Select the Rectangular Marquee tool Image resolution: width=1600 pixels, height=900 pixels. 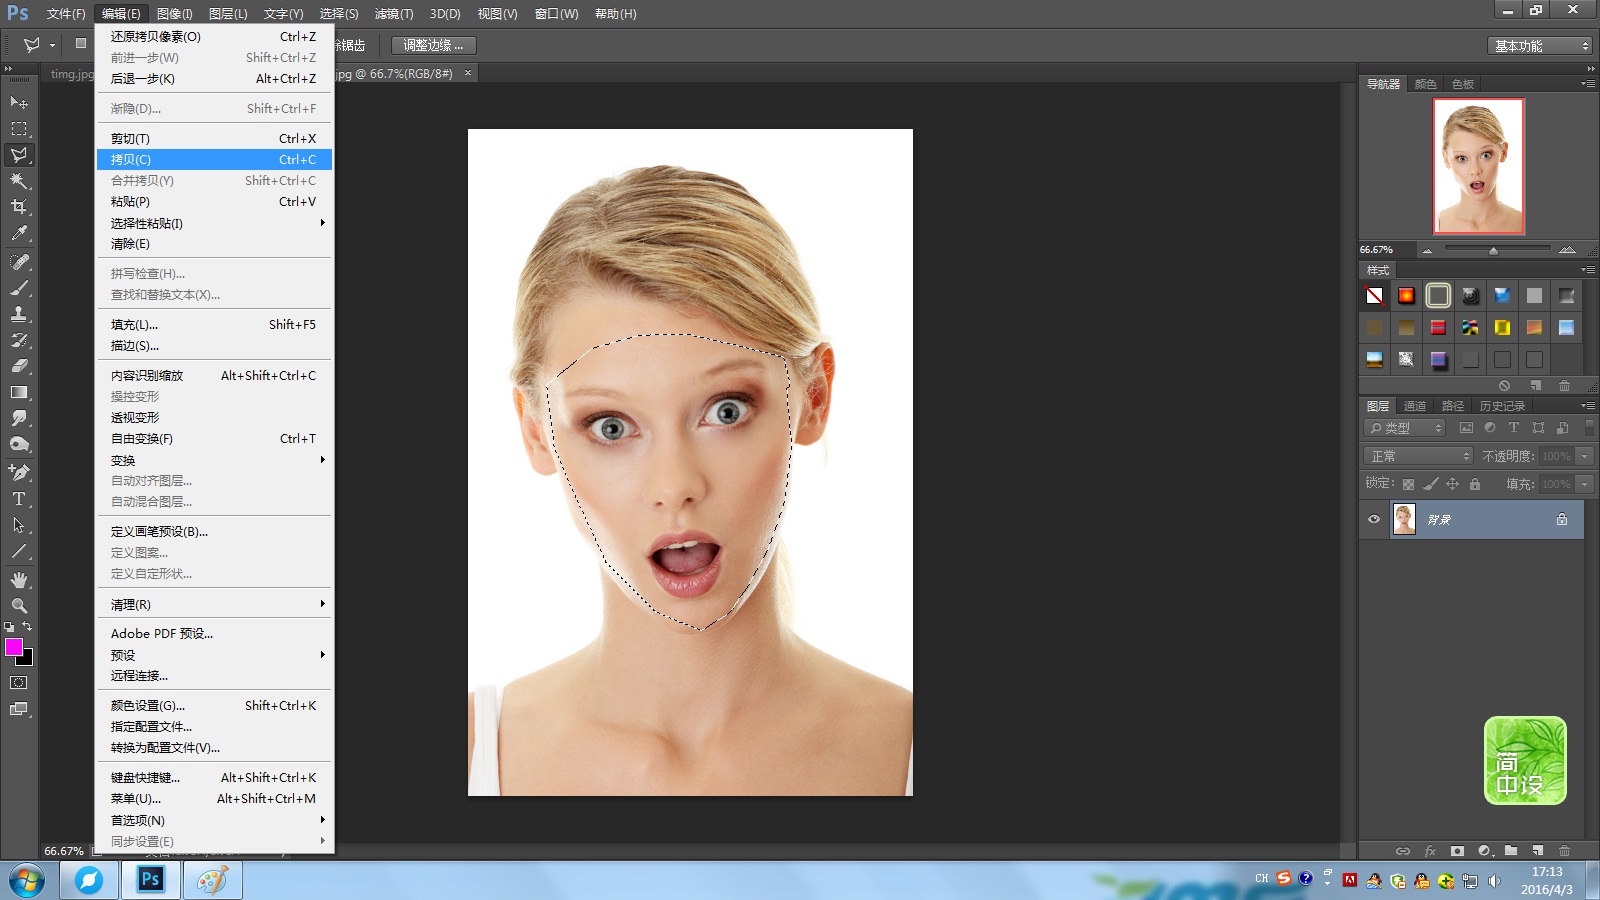click(19, 129)
